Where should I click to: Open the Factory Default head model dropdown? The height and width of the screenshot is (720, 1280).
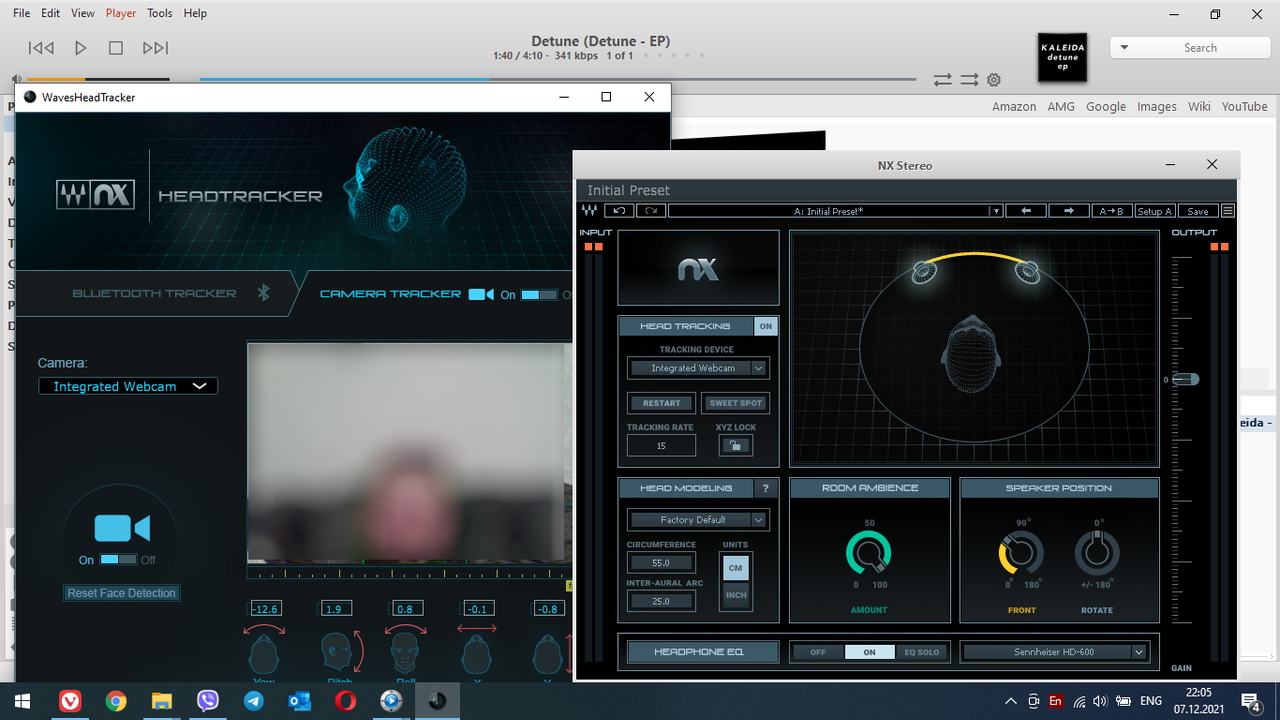pos(698,520)
